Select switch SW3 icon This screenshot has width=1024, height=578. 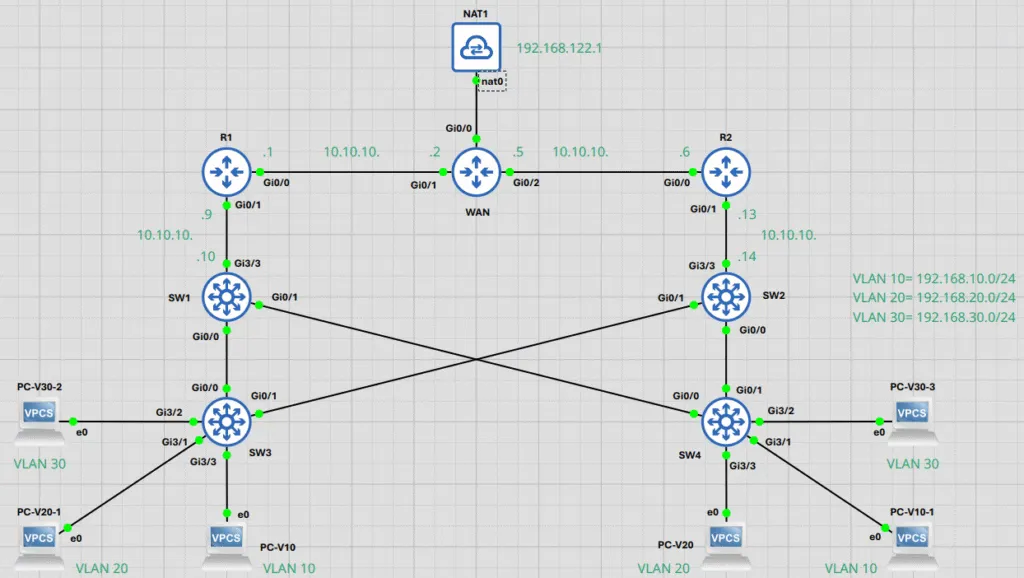click(226, 421)
